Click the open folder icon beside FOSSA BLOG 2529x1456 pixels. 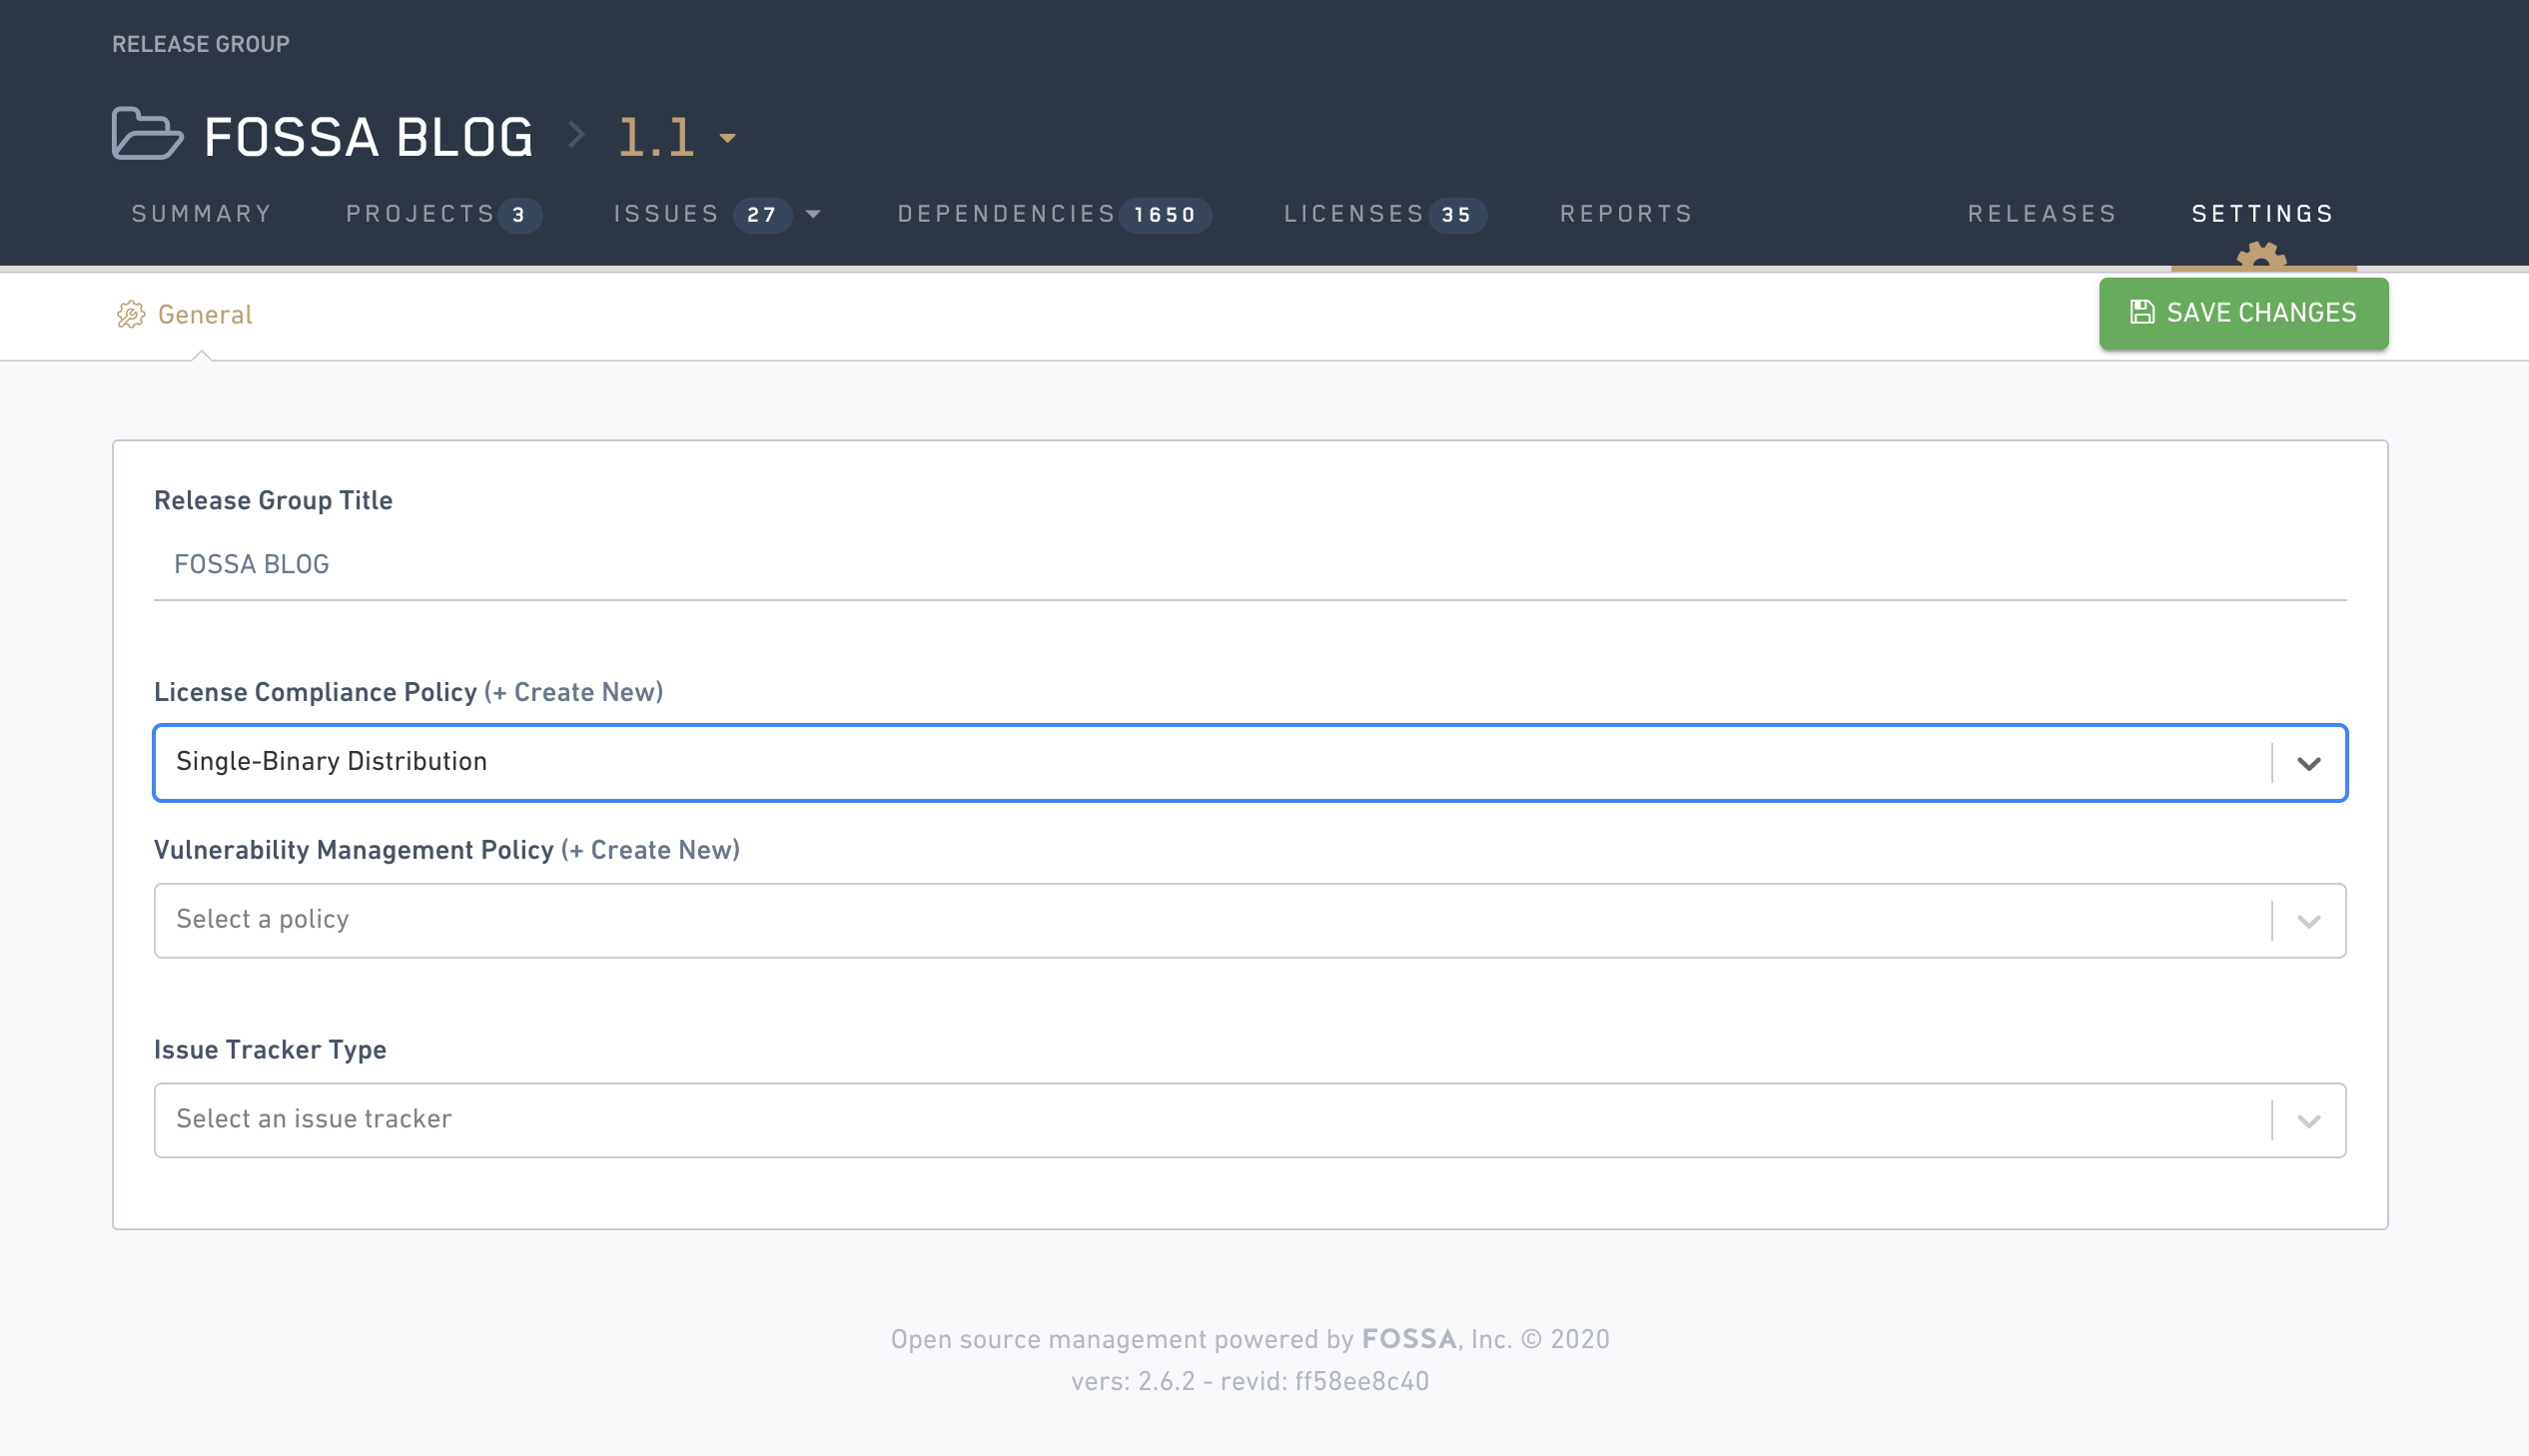(x=147, y=134)
